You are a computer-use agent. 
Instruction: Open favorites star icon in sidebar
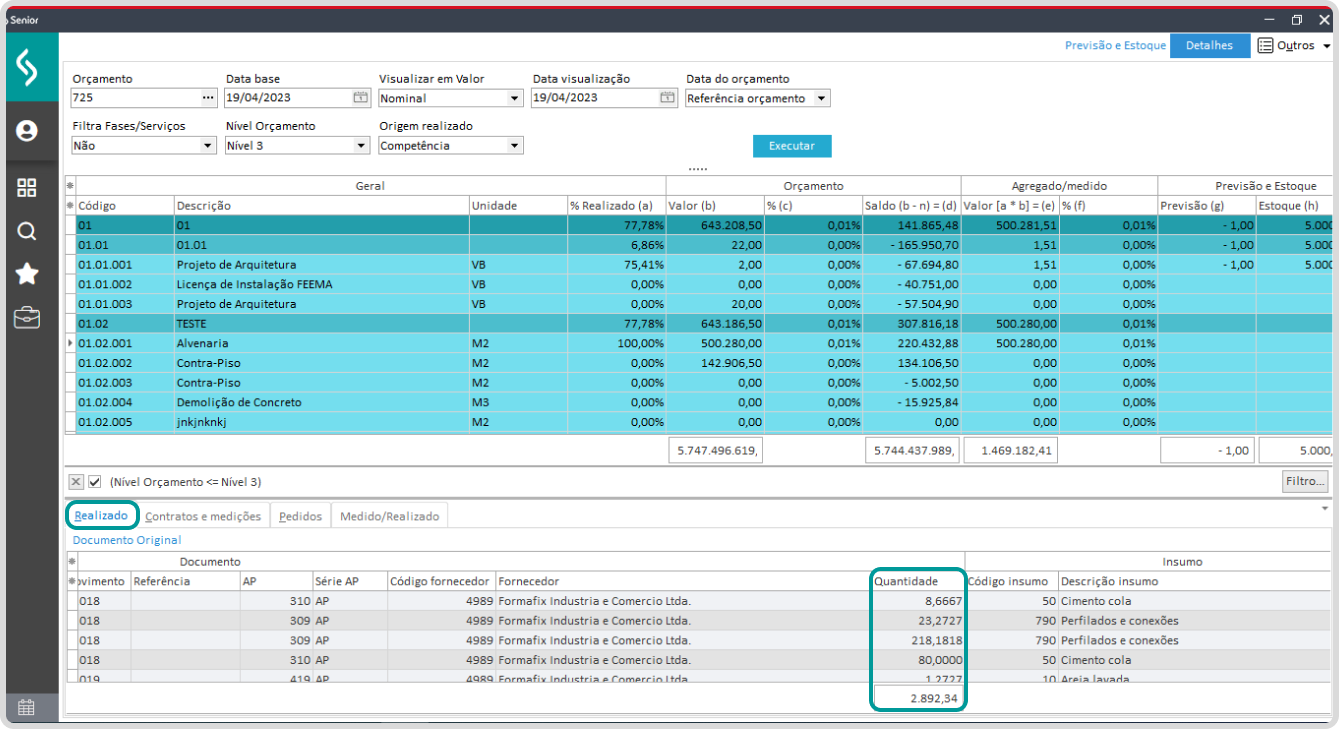pos(27,274)
